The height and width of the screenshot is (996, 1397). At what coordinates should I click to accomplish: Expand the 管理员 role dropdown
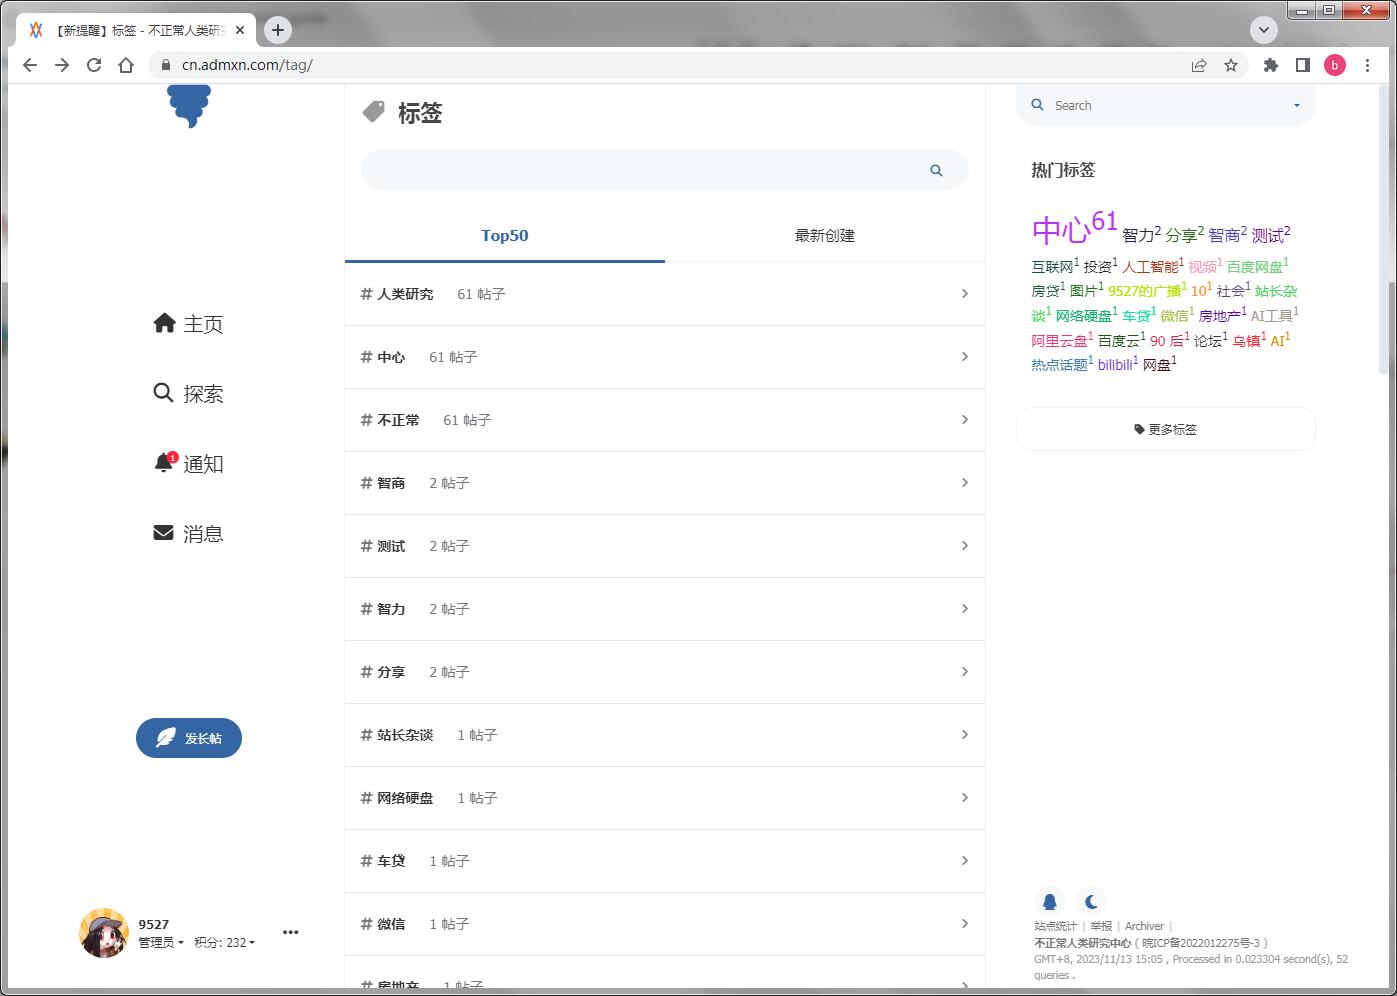161,942
